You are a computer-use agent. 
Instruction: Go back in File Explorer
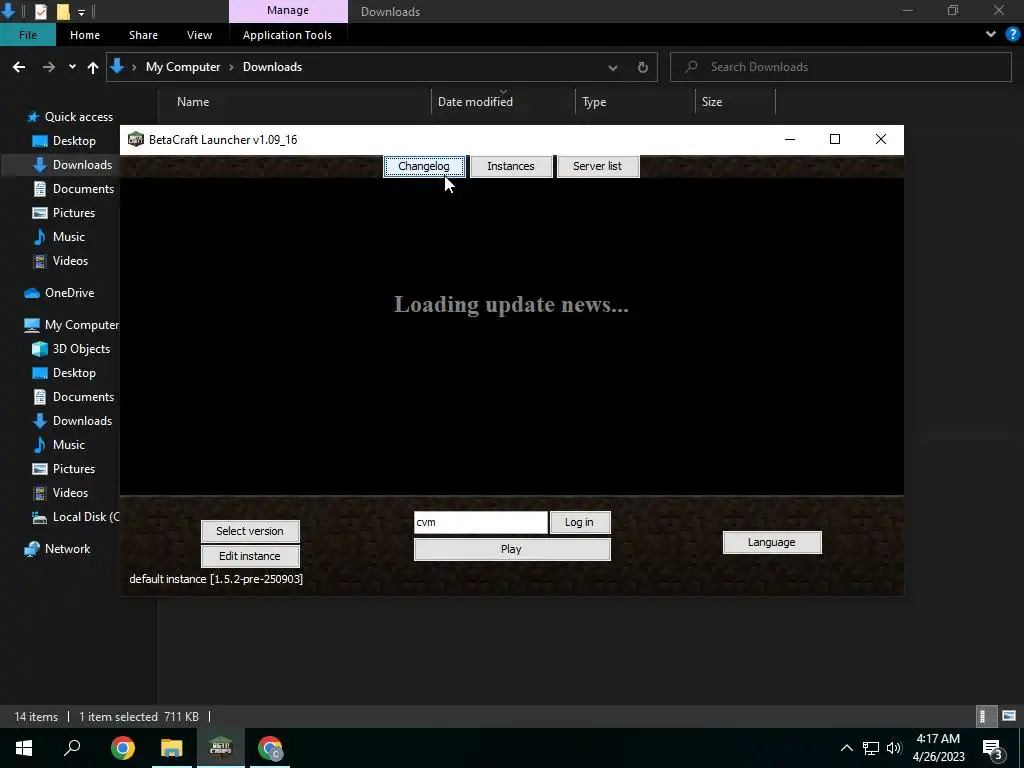pos(19,67)
